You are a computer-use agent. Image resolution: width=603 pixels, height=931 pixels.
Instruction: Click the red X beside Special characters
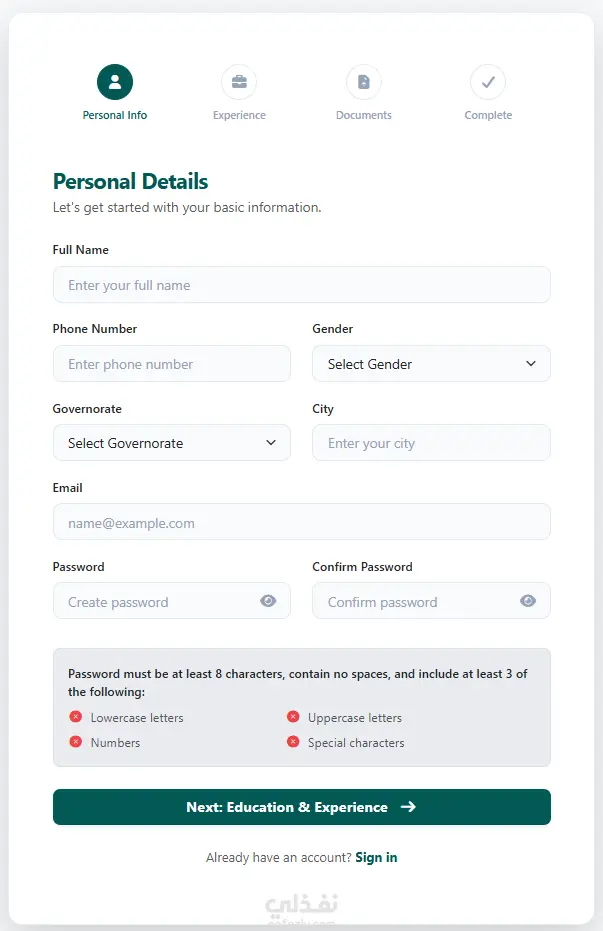(x=293, y=742)
